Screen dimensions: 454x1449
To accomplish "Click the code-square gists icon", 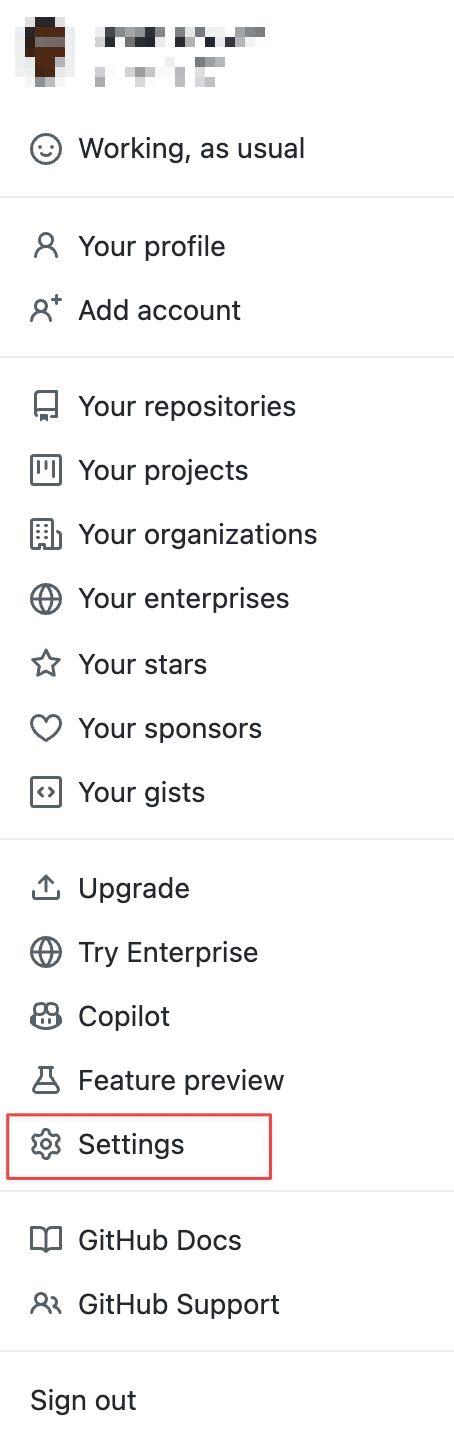I will 46,792.
